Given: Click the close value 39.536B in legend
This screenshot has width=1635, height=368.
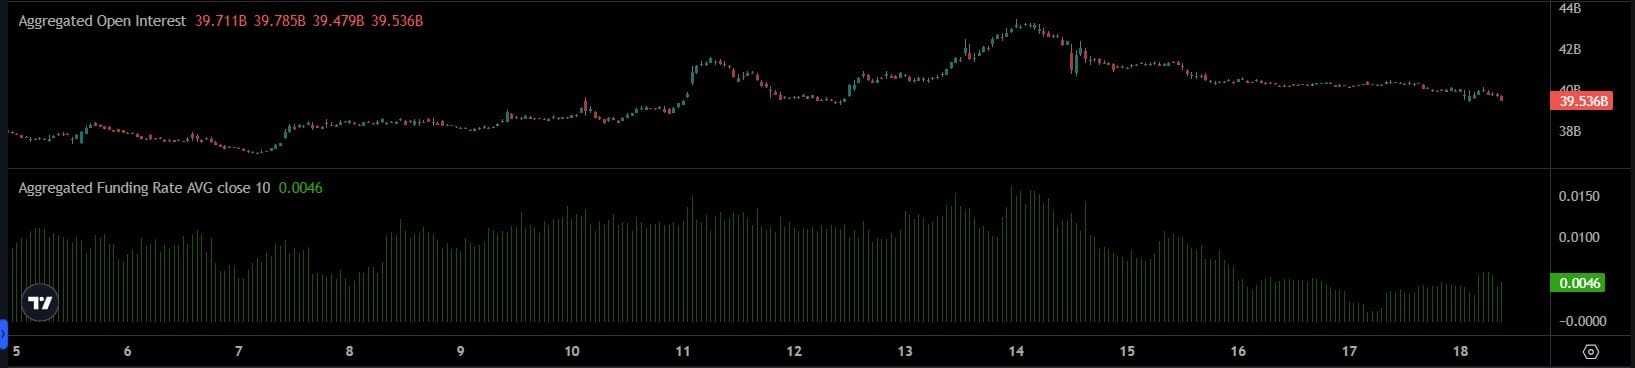Looking at the screenshot, I should point(397,21).
